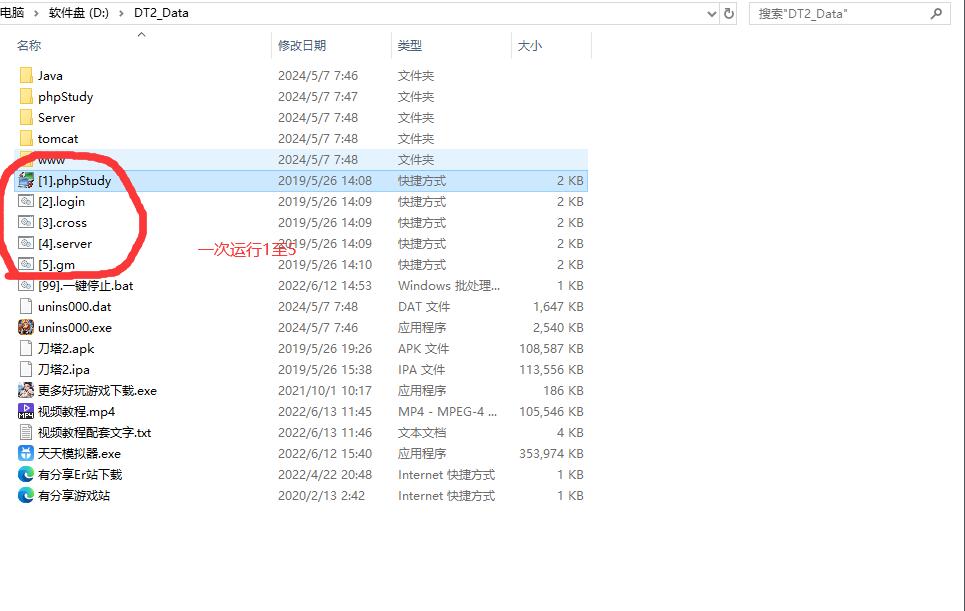Click the DT2_Data breadcrumb segment
This screenshot has height=611, width=965.
pos(160,14)
